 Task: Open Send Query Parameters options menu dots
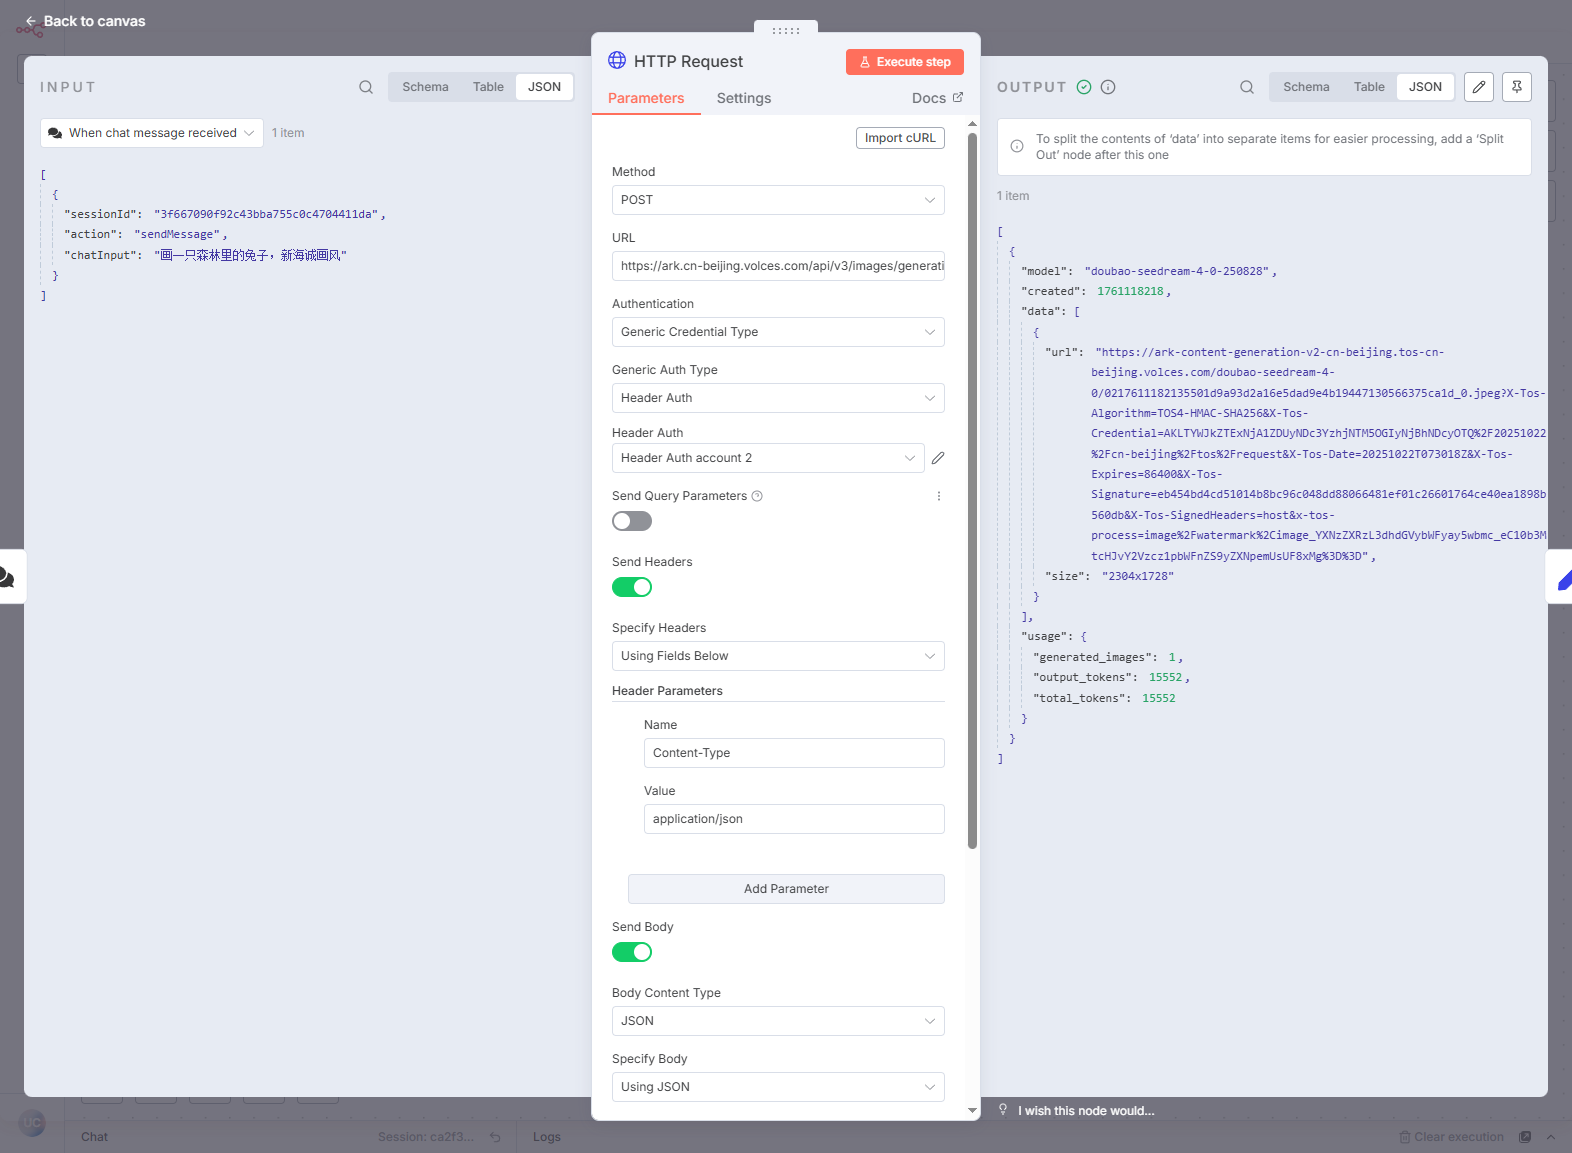pyautogui.click(x=938, y=496)
